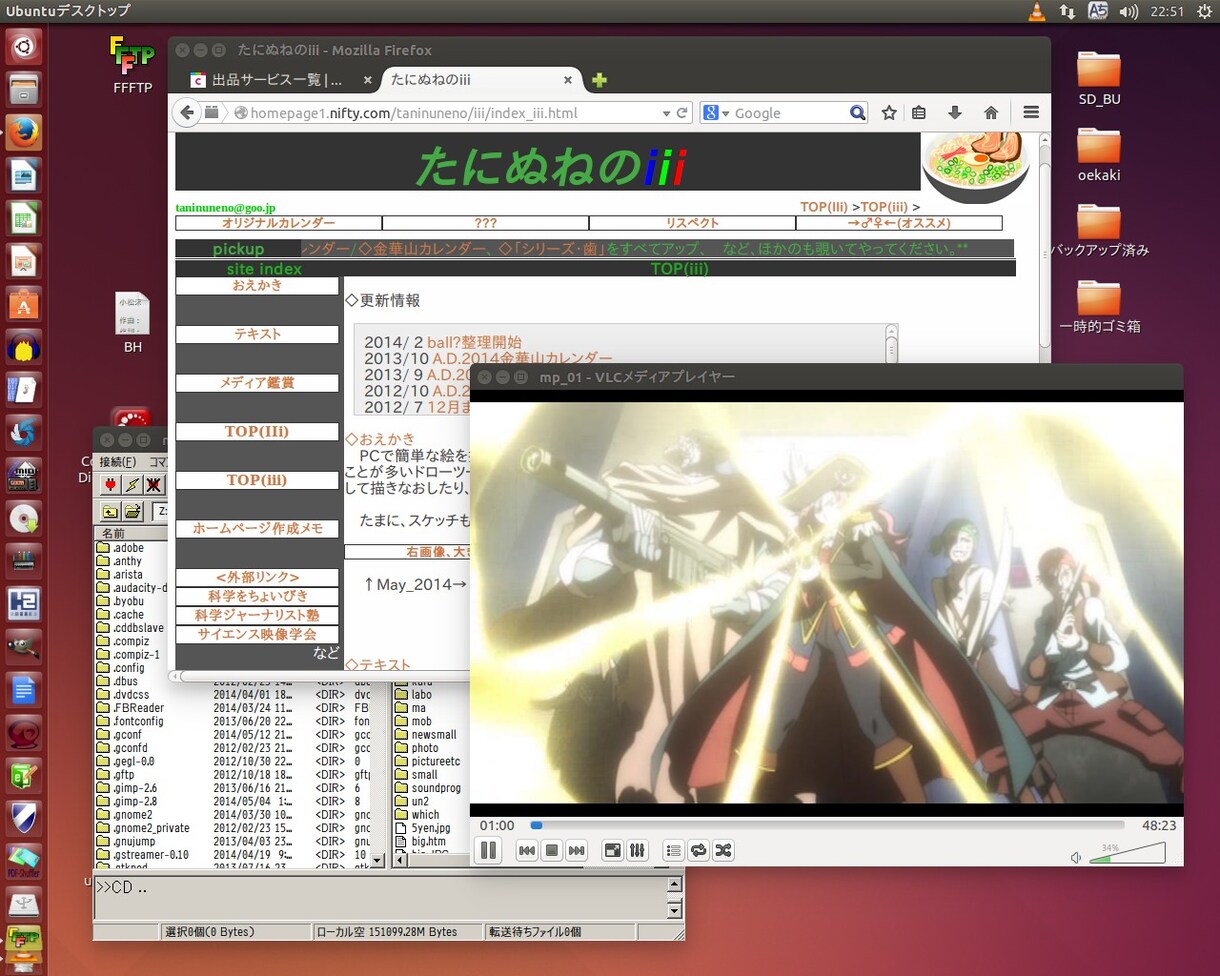Open the リスペクト link

[x=692, y=223]
